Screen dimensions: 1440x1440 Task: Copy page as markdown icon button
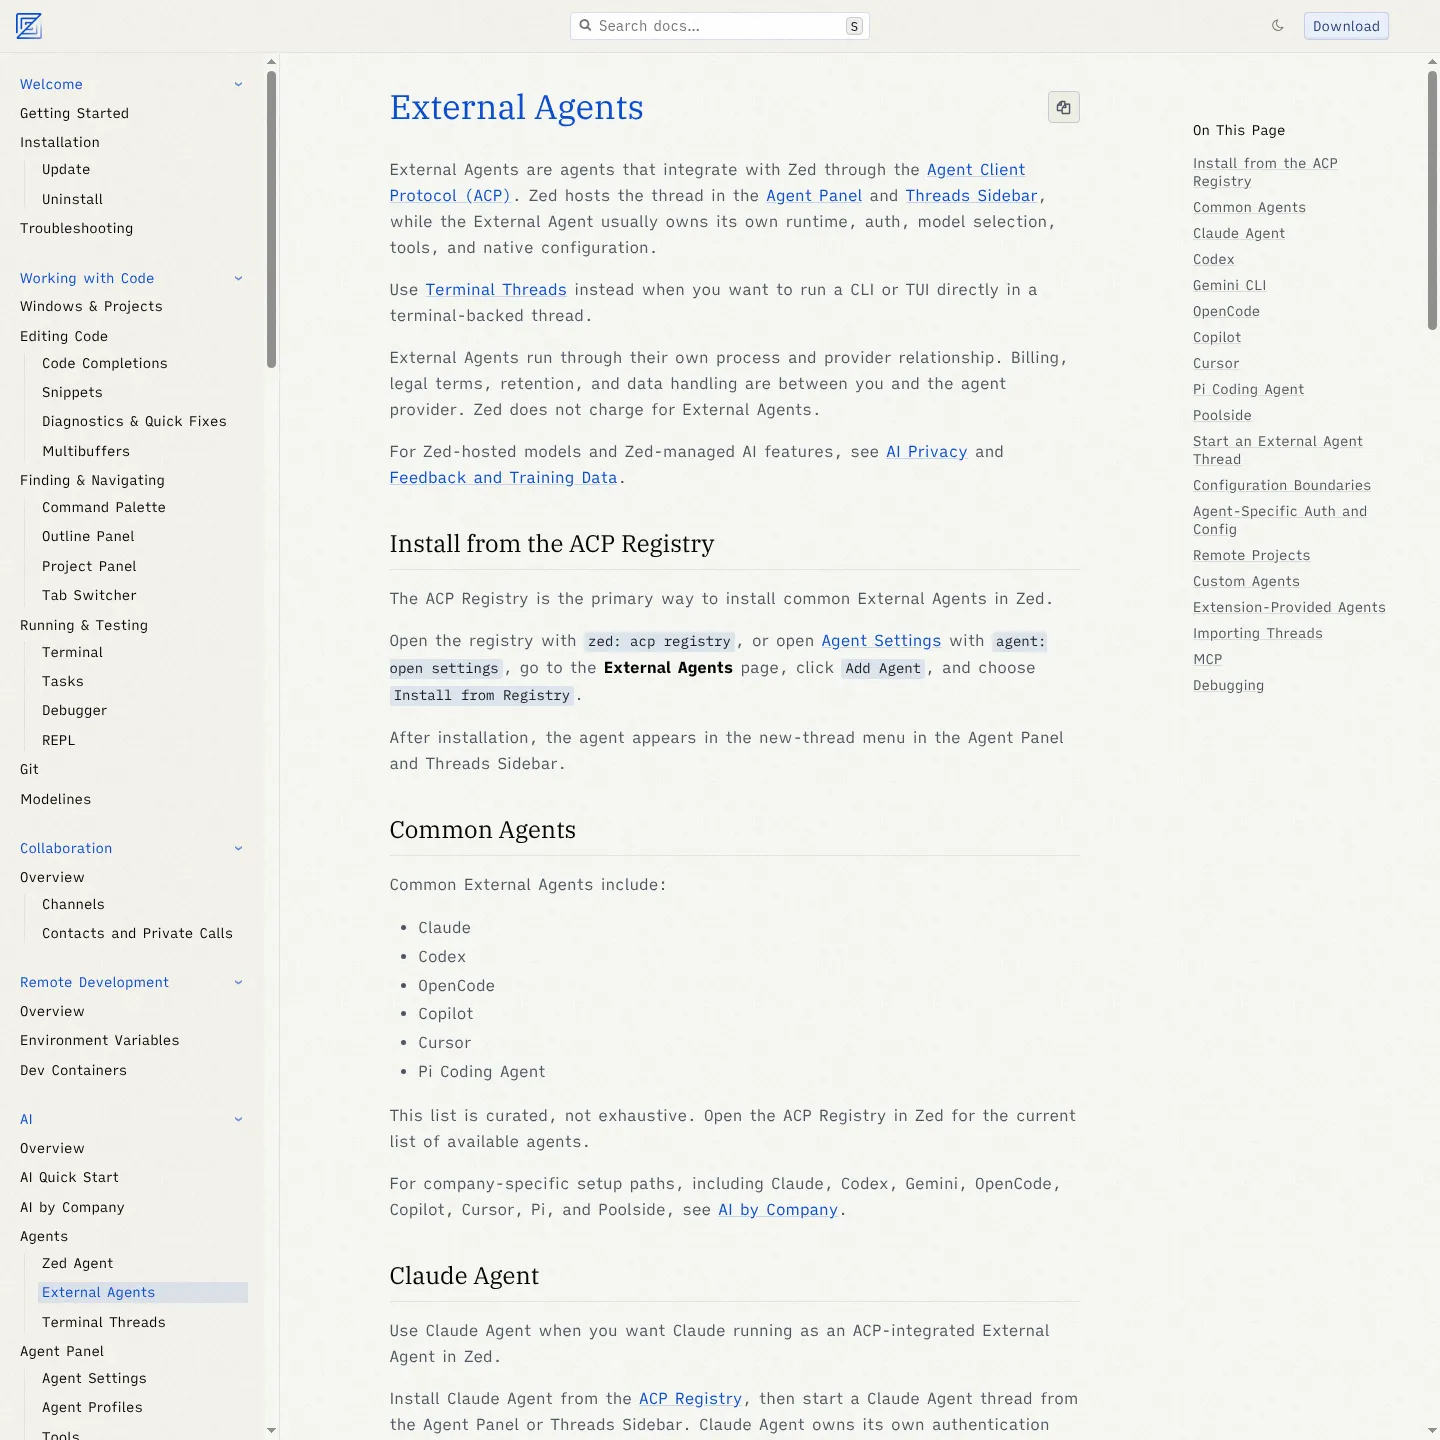(x=1064, y=107)
